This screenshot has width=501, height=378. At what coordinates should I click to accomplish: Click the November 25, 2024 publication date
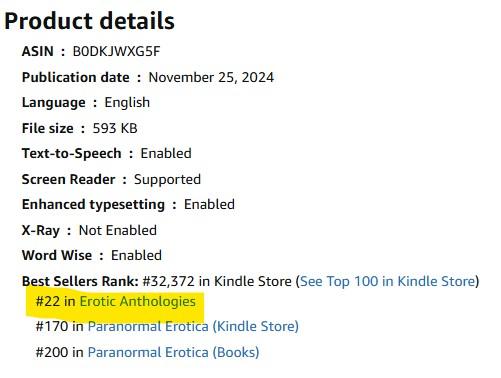coord(211,77)
